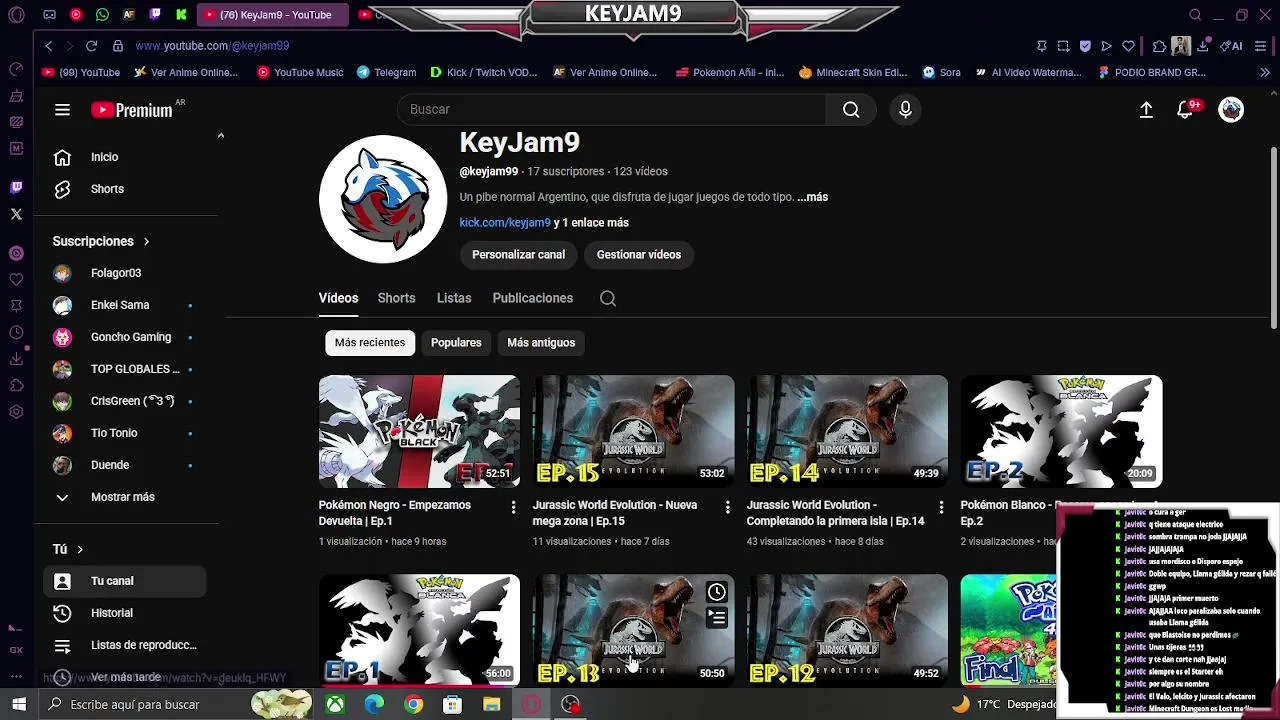Open Microsoft Edge from taskbar
The height and width of the screenshot is (720, 1280).
[x=374, y=705]
